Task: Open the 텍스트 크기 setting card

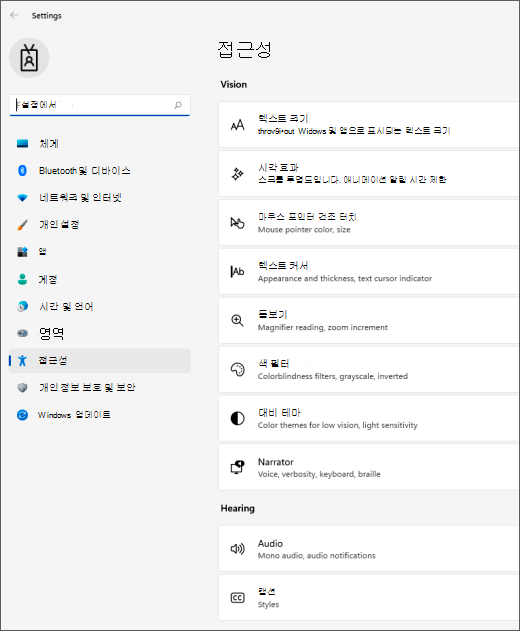Action: (x=369, y=125)
